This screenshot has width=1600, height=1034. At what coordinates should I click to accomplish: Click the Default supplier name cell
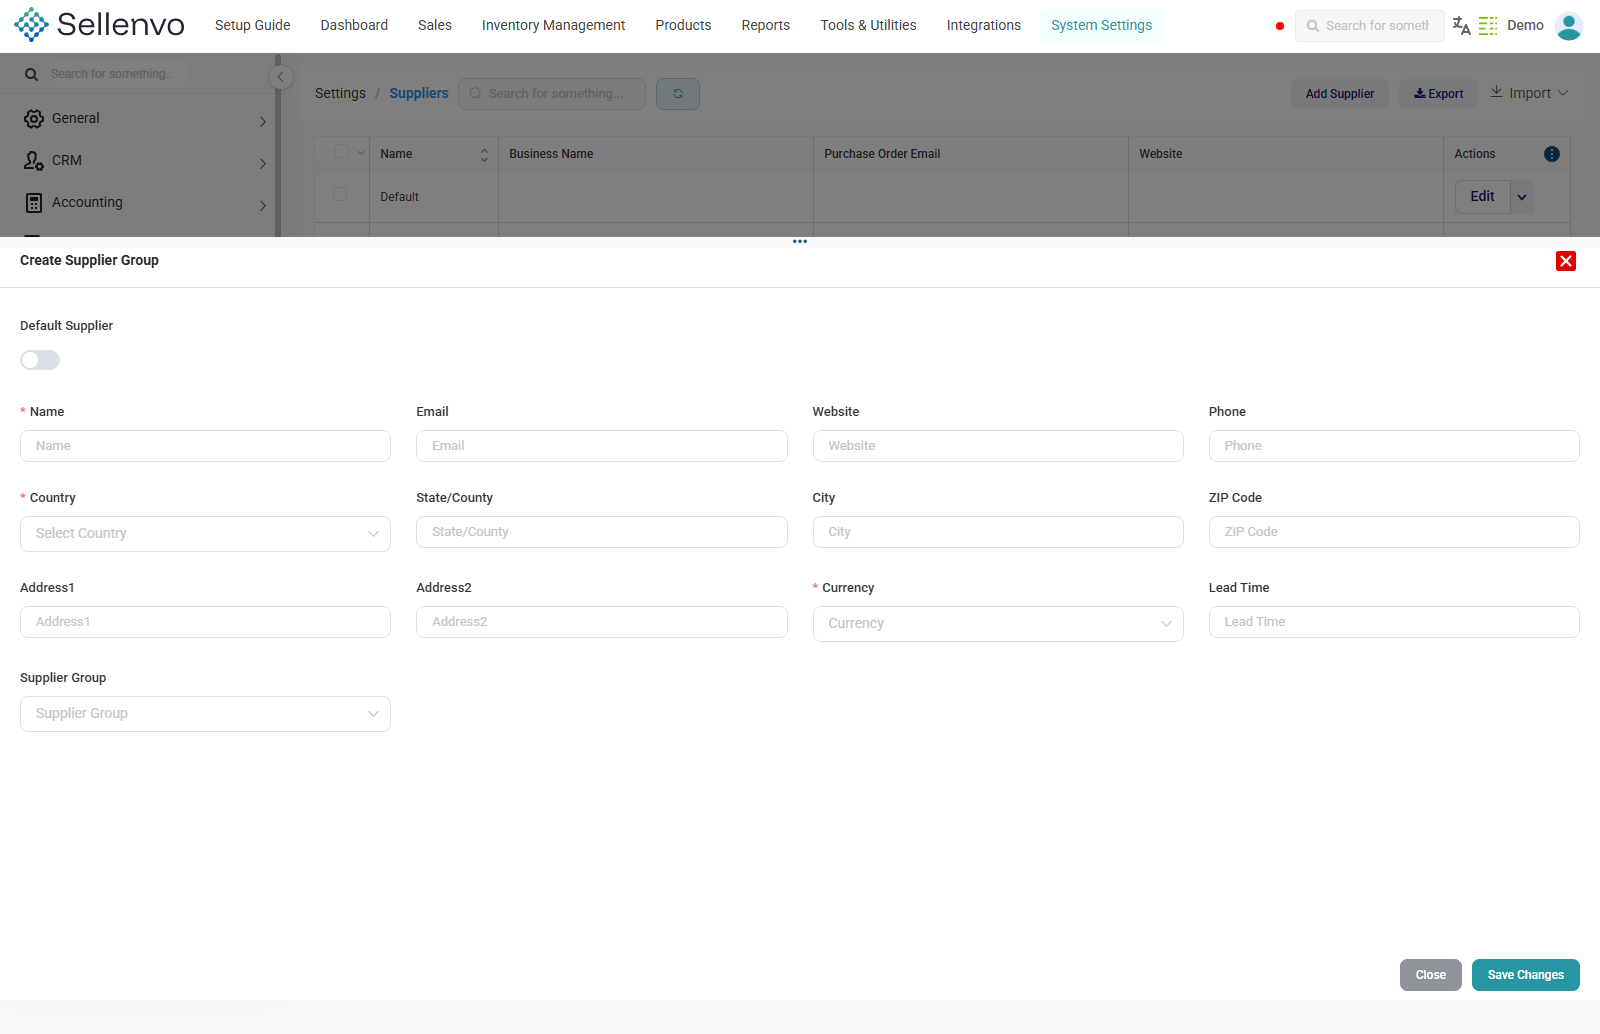[433, 197]
